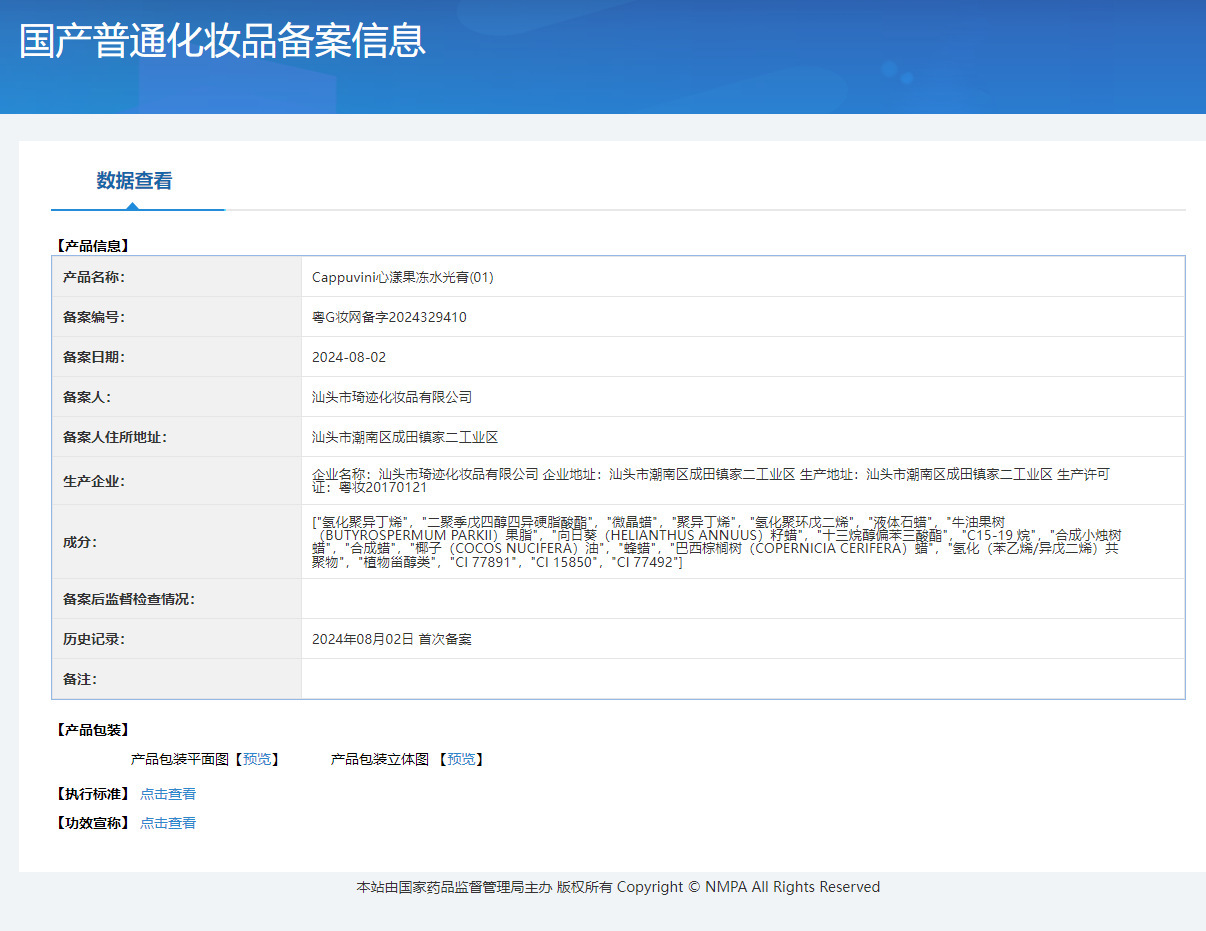The width and height of the screenshot is (1206, 931).
Task: Preview the 产品包装立体图 image
Action: 461,760
